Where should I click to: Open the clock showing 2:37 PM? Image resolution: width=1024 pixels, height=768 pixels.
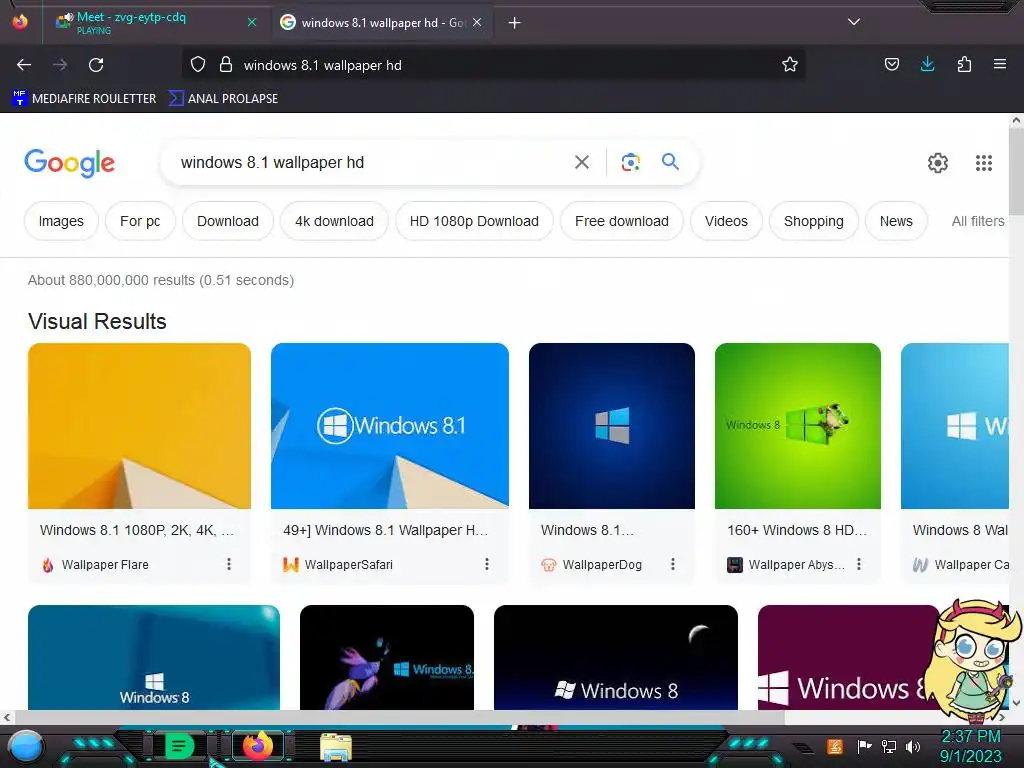point(970,746)
